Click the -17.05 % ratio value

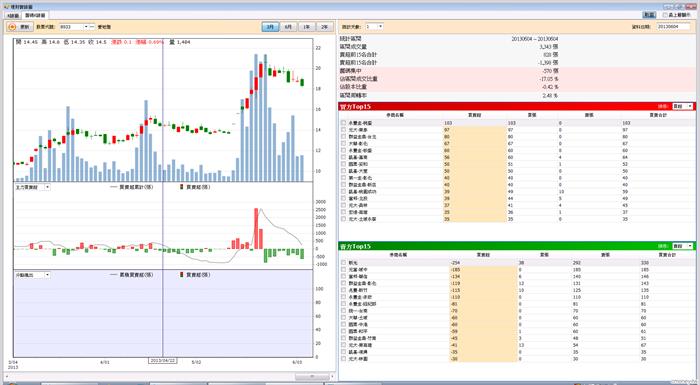[549, 79]
